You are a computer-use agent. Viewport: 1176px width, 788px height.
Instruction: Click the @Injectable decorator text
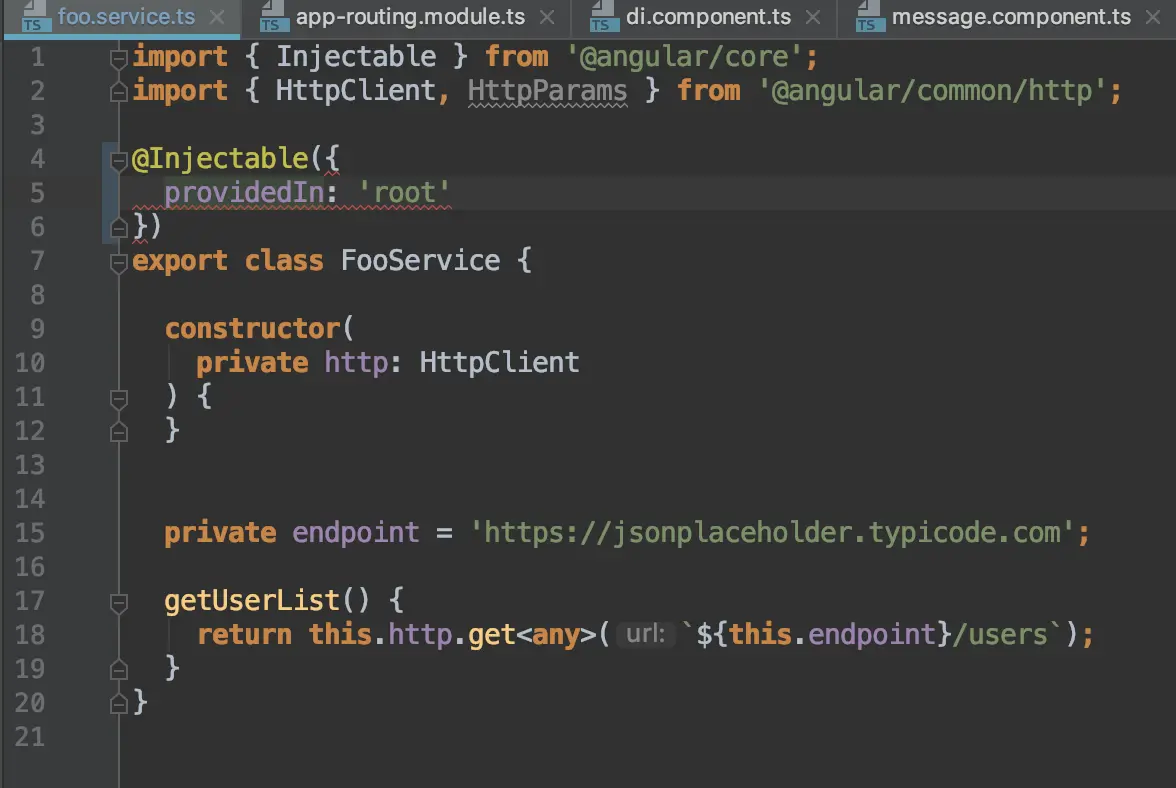tap(220, 159)
